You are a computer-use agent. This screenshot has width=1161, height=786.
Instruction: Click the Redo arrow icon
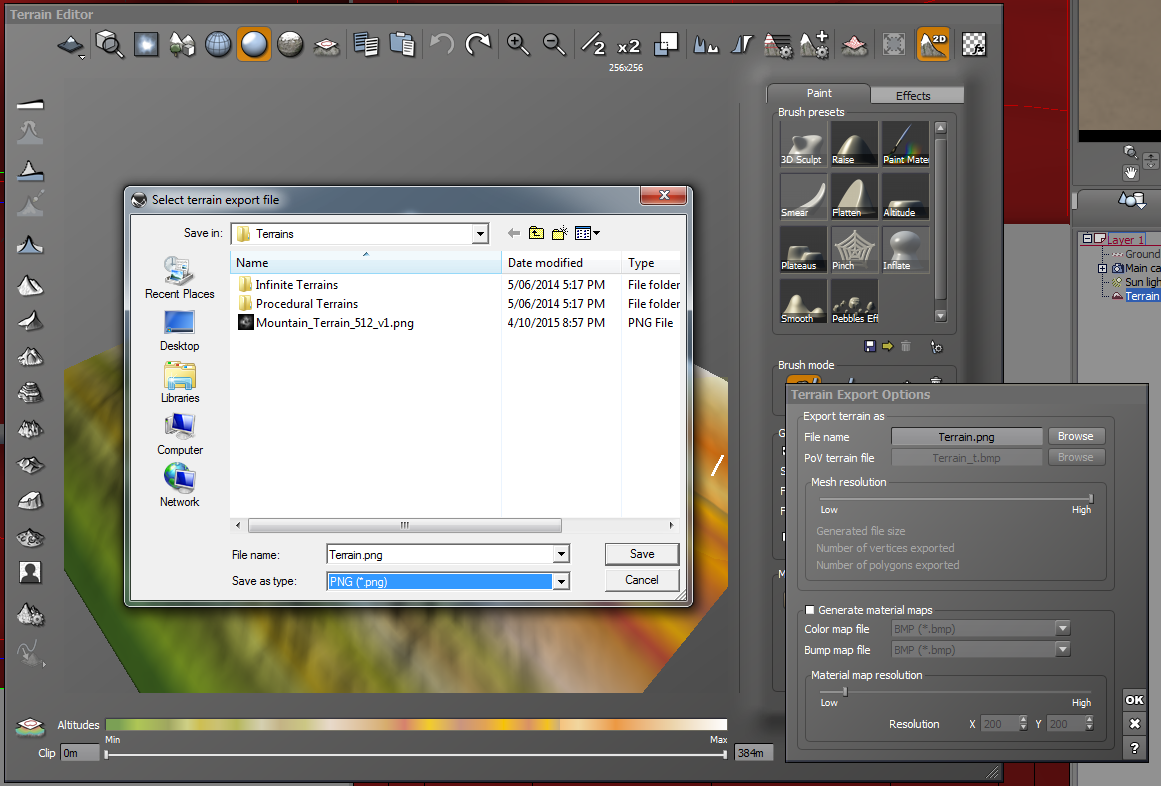tap(478, 44)
